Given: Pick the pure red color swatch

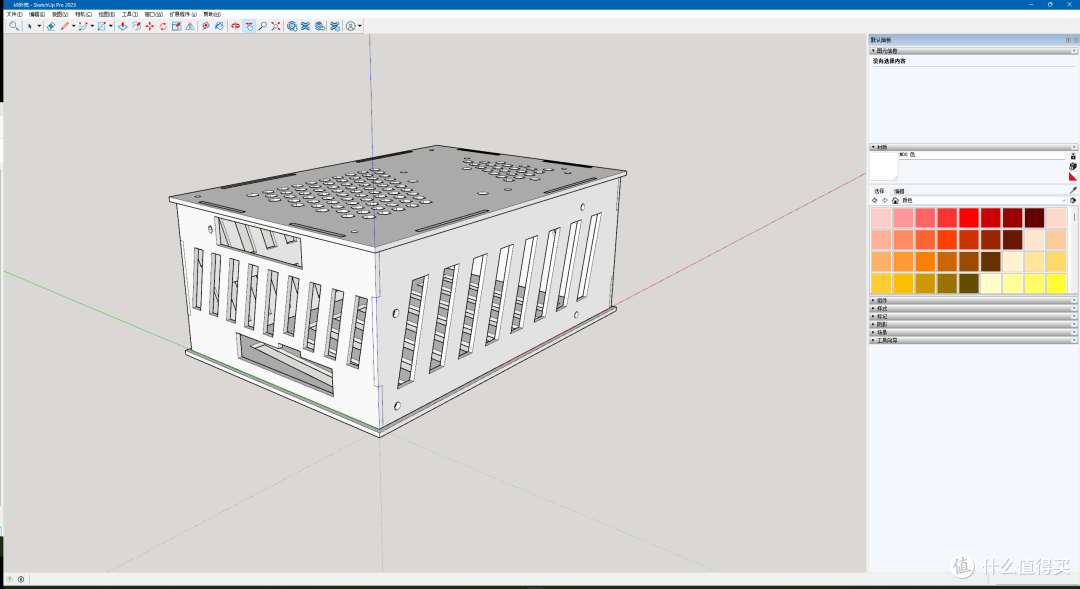Looking at the screenshot, I should pyautogui.click(x=968, y=217).
